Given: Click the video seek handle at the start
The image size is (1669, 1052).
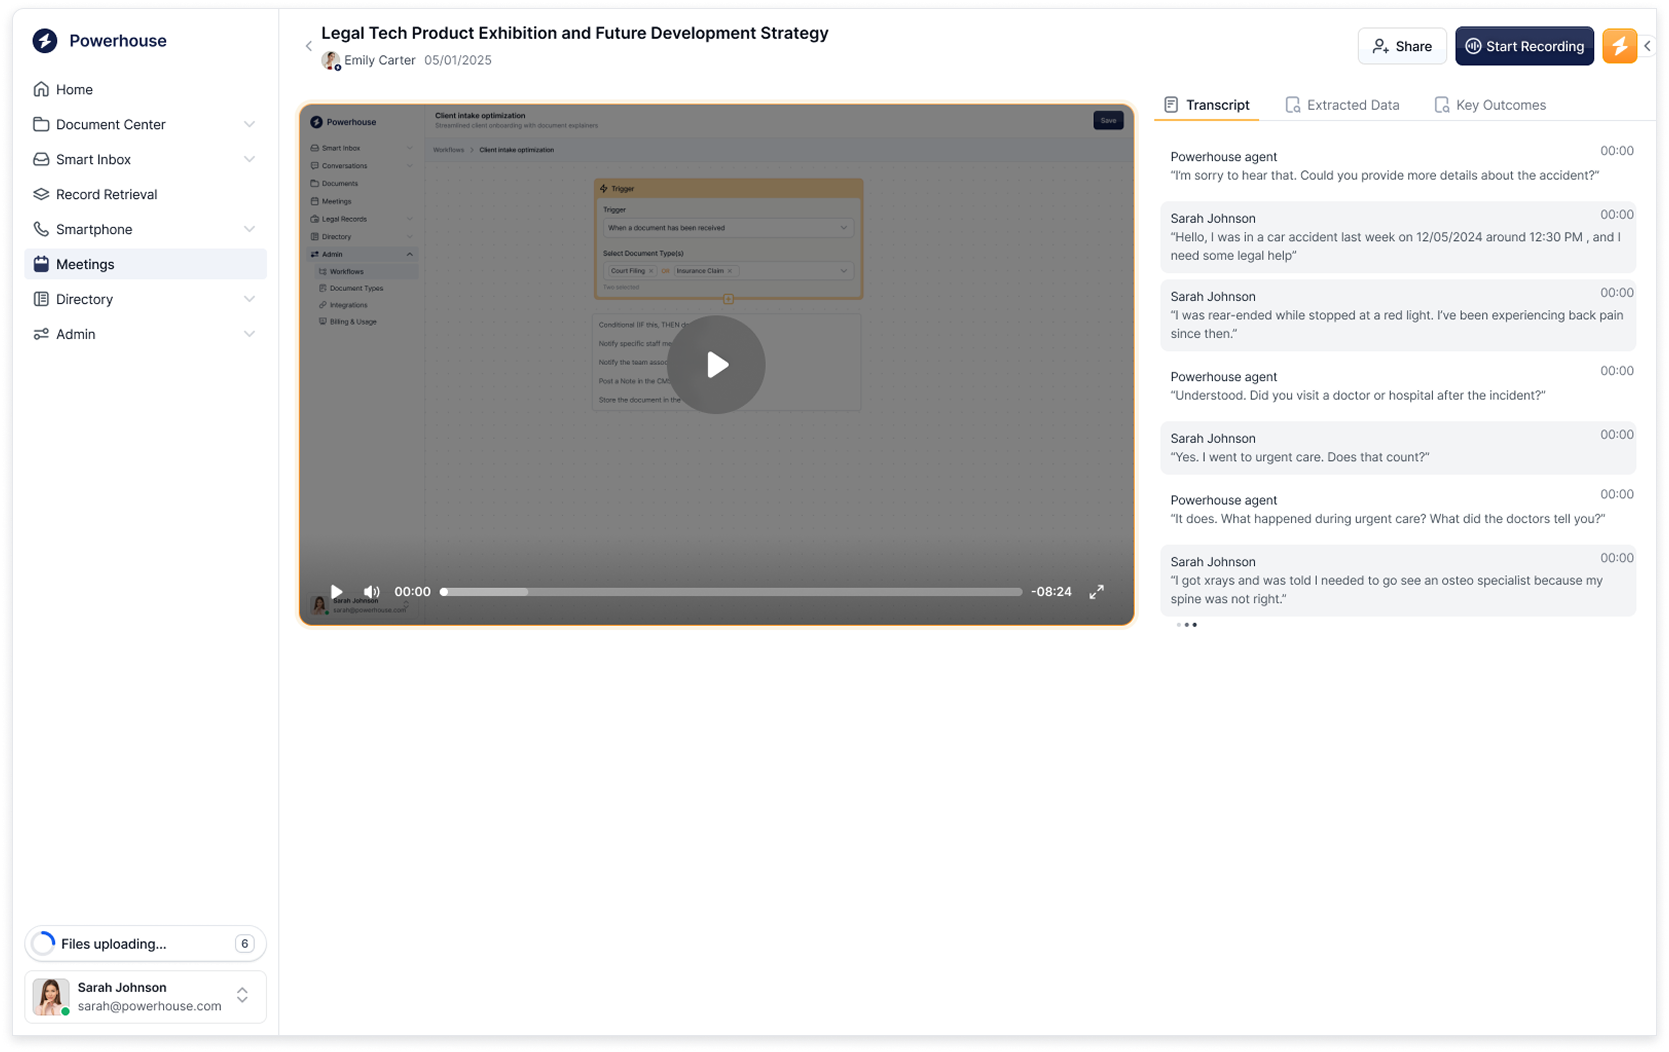Looking at the screenshot, I should (444, 592).
